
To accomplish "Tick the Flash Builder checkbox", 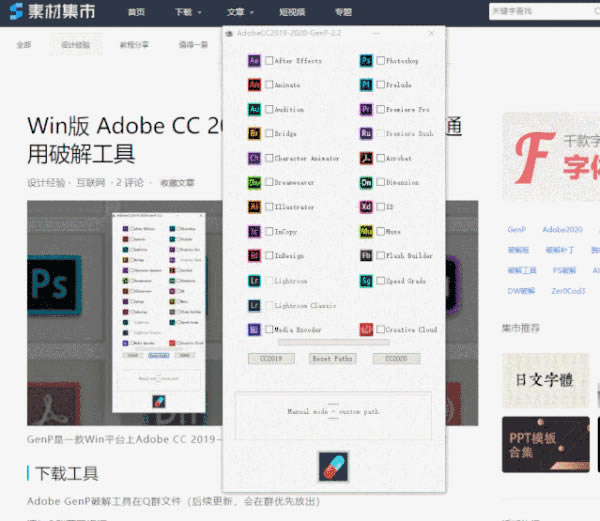I will 381,256.
